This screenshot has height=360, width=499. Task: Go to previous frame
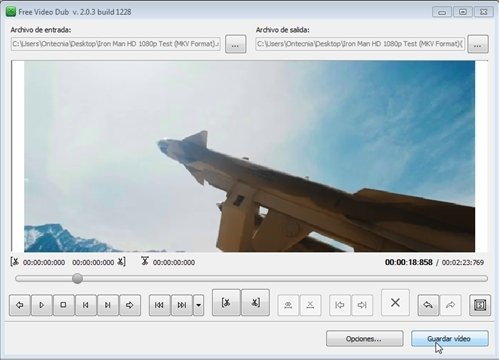(x=86, y=305)
